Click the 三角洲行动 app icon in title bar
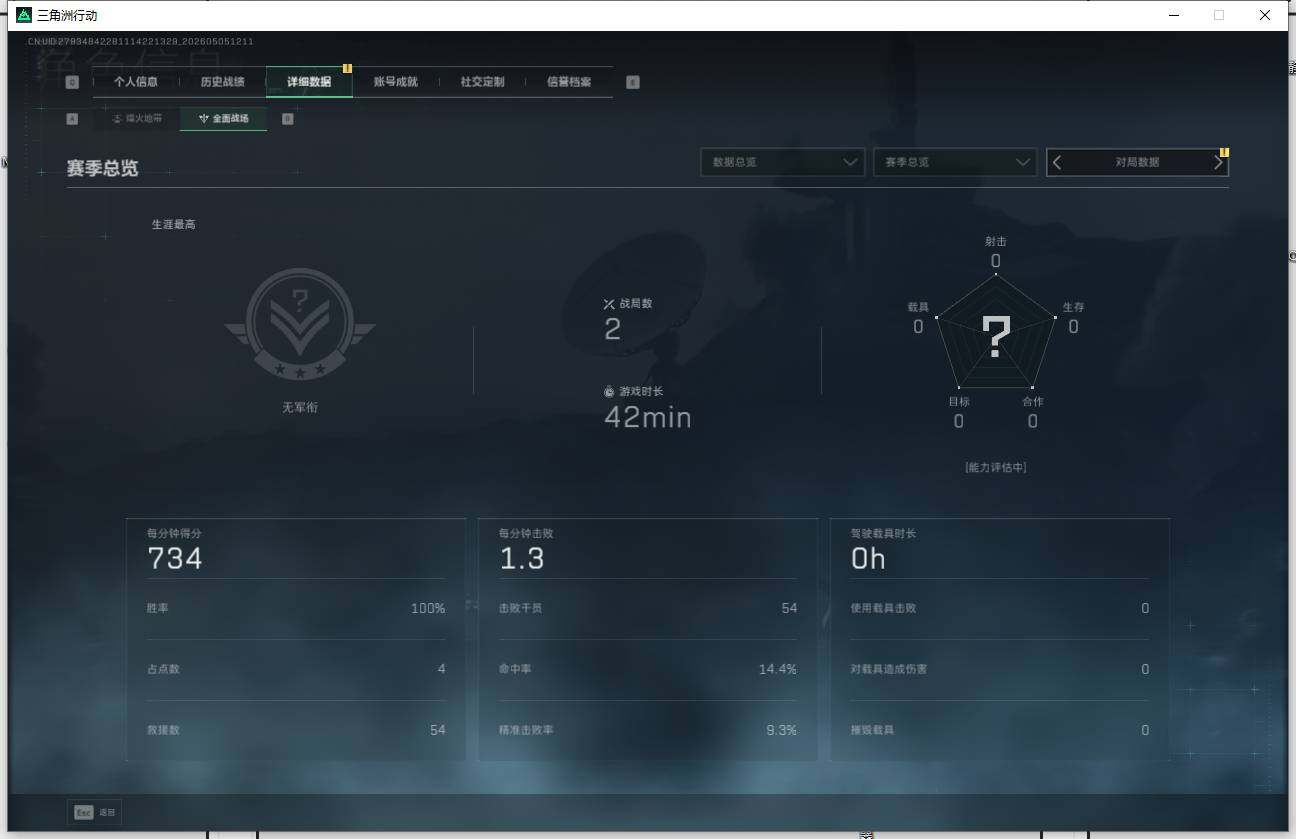The image size is (1296, 839). (x=24, y=15)
